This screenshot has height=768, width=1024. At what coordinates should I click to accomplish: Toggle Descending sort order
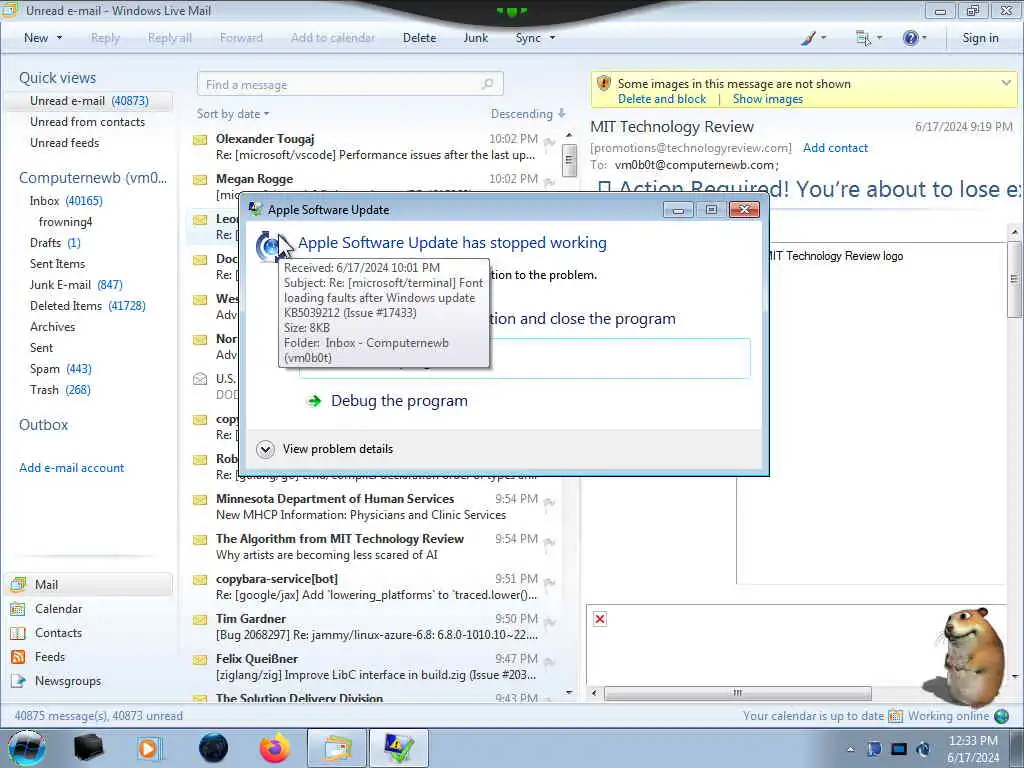pos(528,114)
